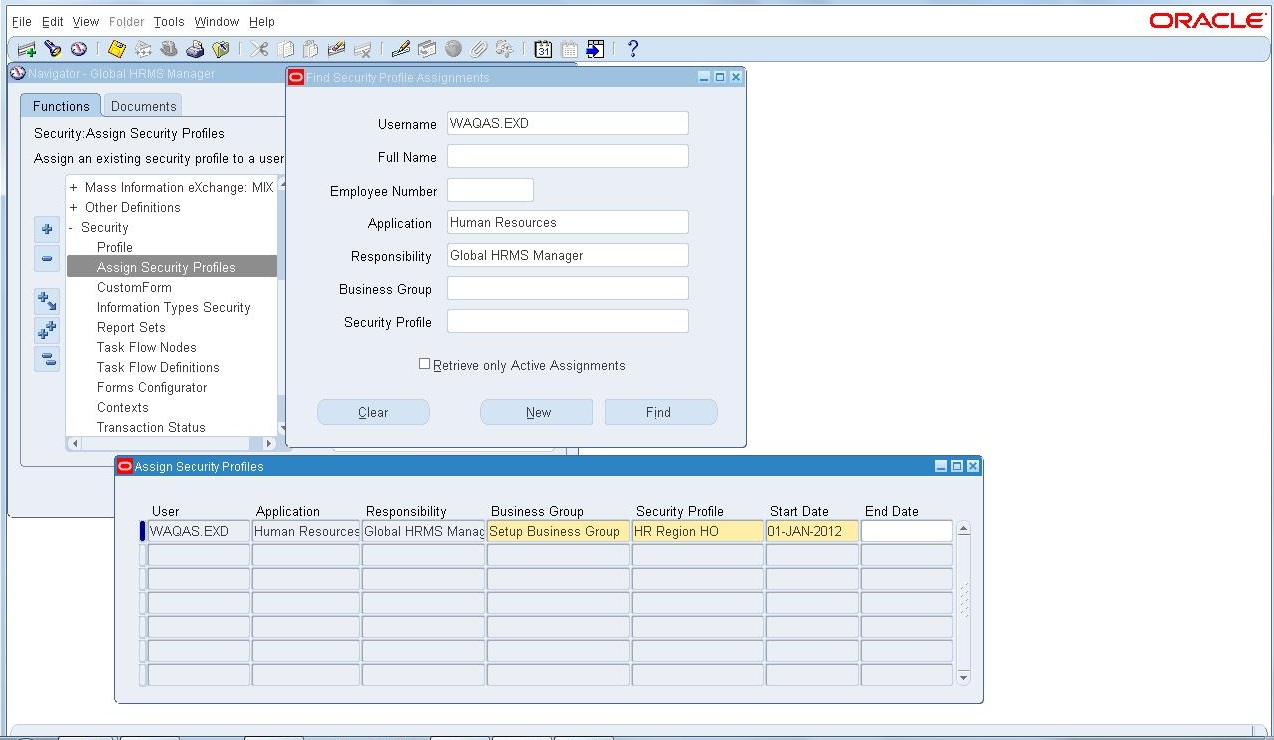Click the Navigator expand all double-plus button
This screenshot has height=740, width=1274.
click(x=47, y=330)
